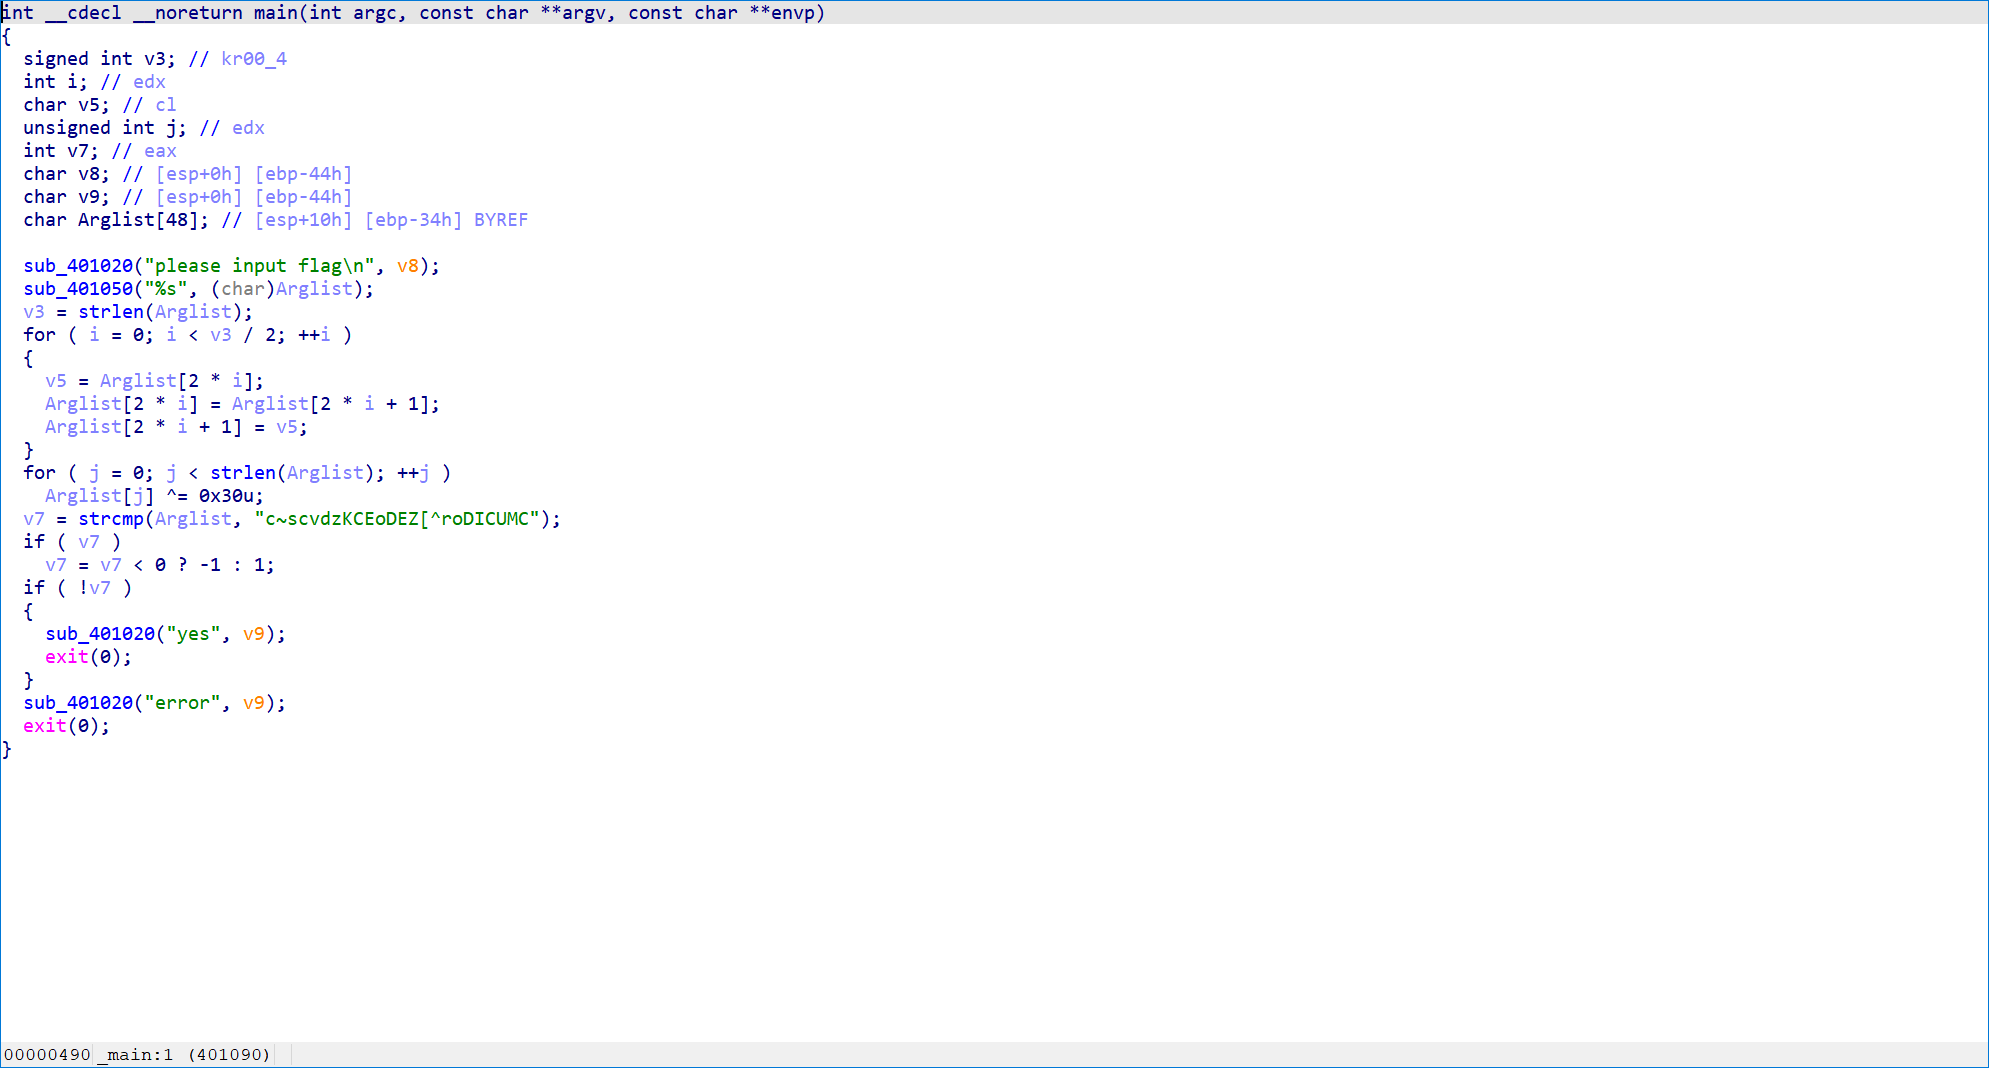Click the strcmp function call
1989x1068 pixels.
(111, 519)
